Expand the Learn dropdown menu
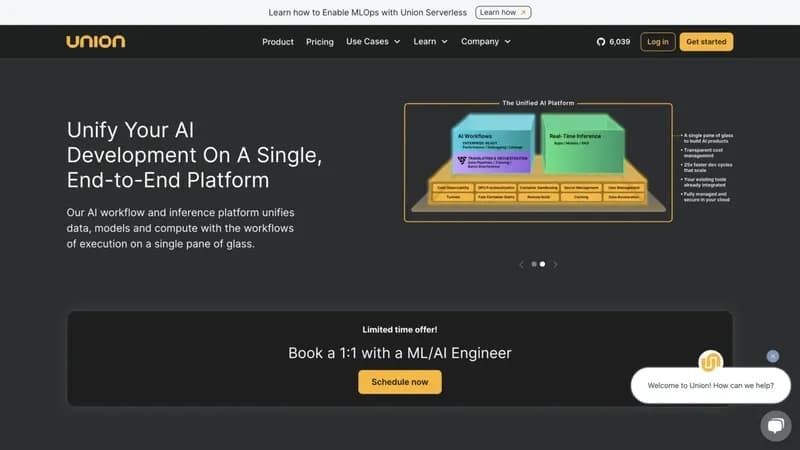This screenshot has height=450, width=800. click(x=430, y=42)
